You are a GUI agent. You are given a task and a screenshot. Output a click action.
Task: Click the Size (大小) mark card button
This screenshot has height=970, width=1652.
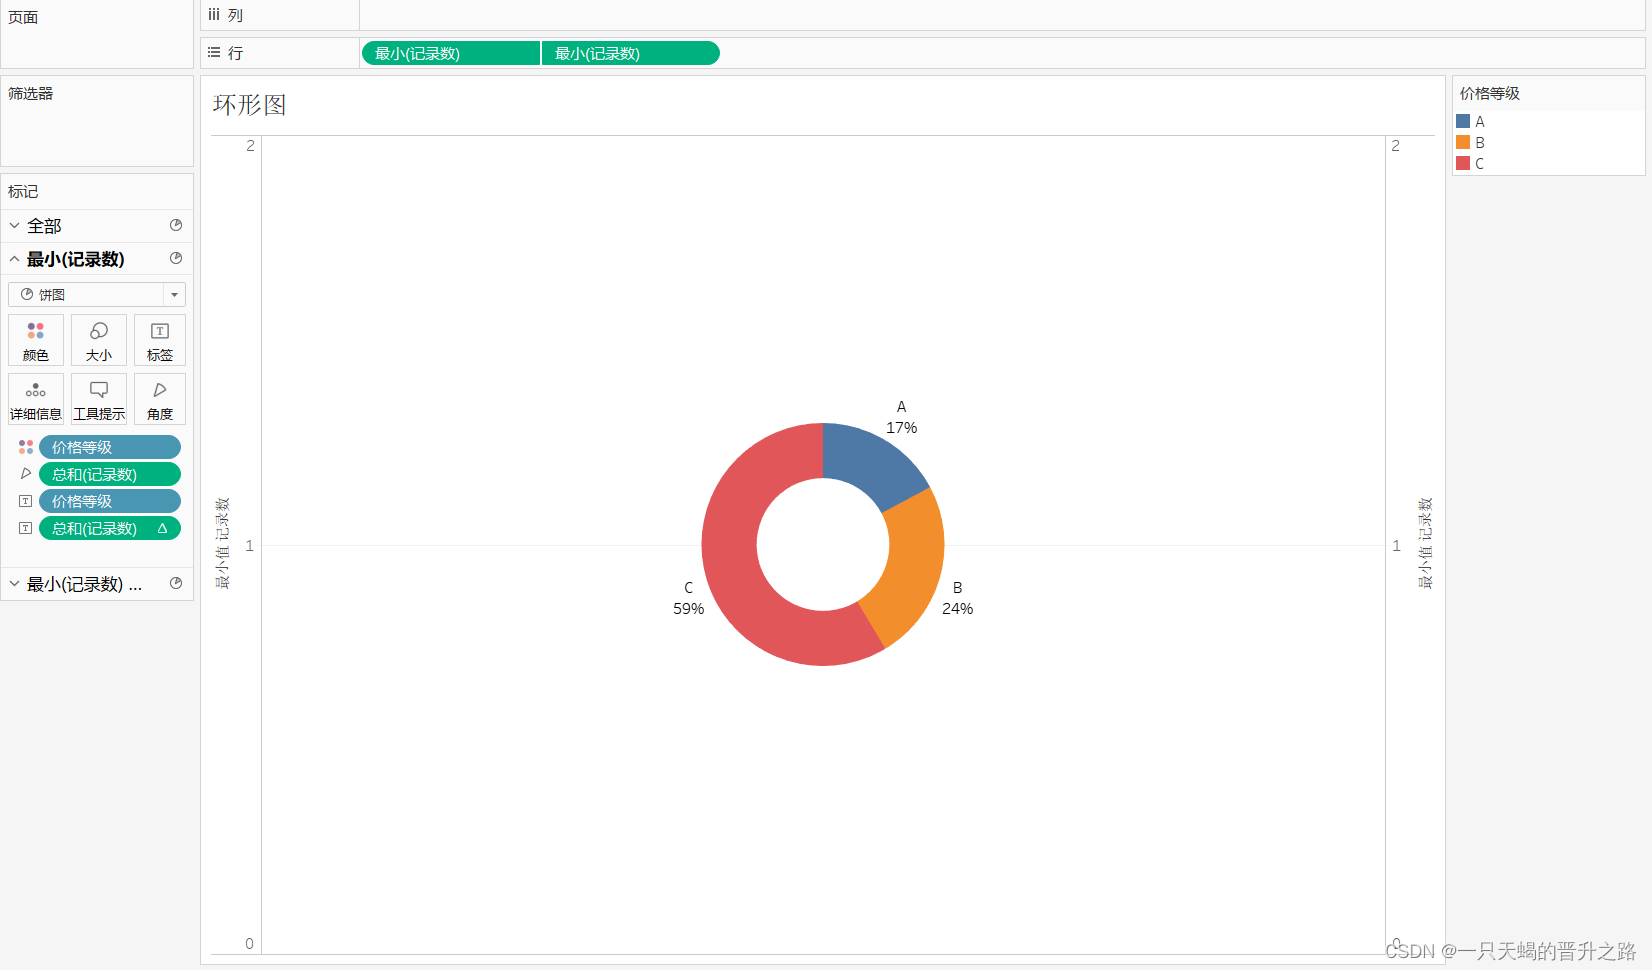tap(99, 340)
